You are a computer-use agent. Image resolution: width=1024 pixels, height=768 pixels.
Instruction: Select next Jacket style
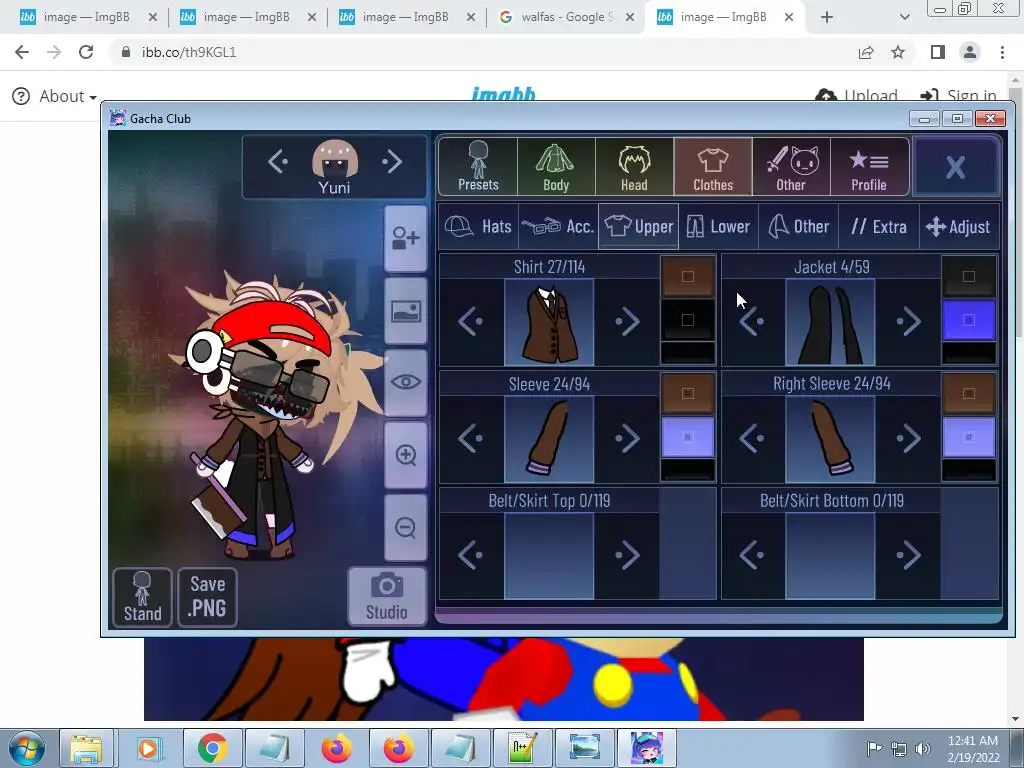908,321
